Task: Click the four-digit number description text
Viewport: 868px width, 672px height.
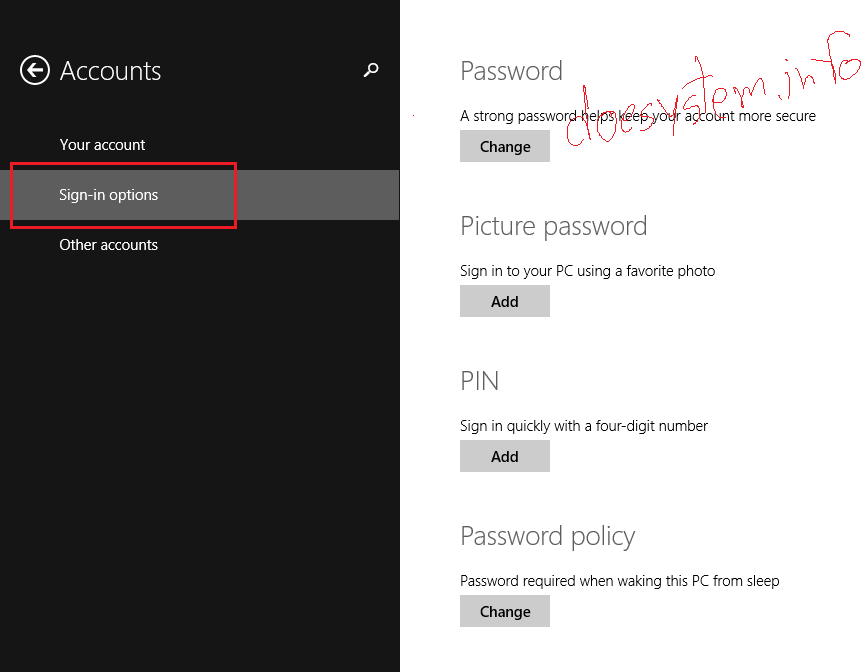Action: [583, 425]
